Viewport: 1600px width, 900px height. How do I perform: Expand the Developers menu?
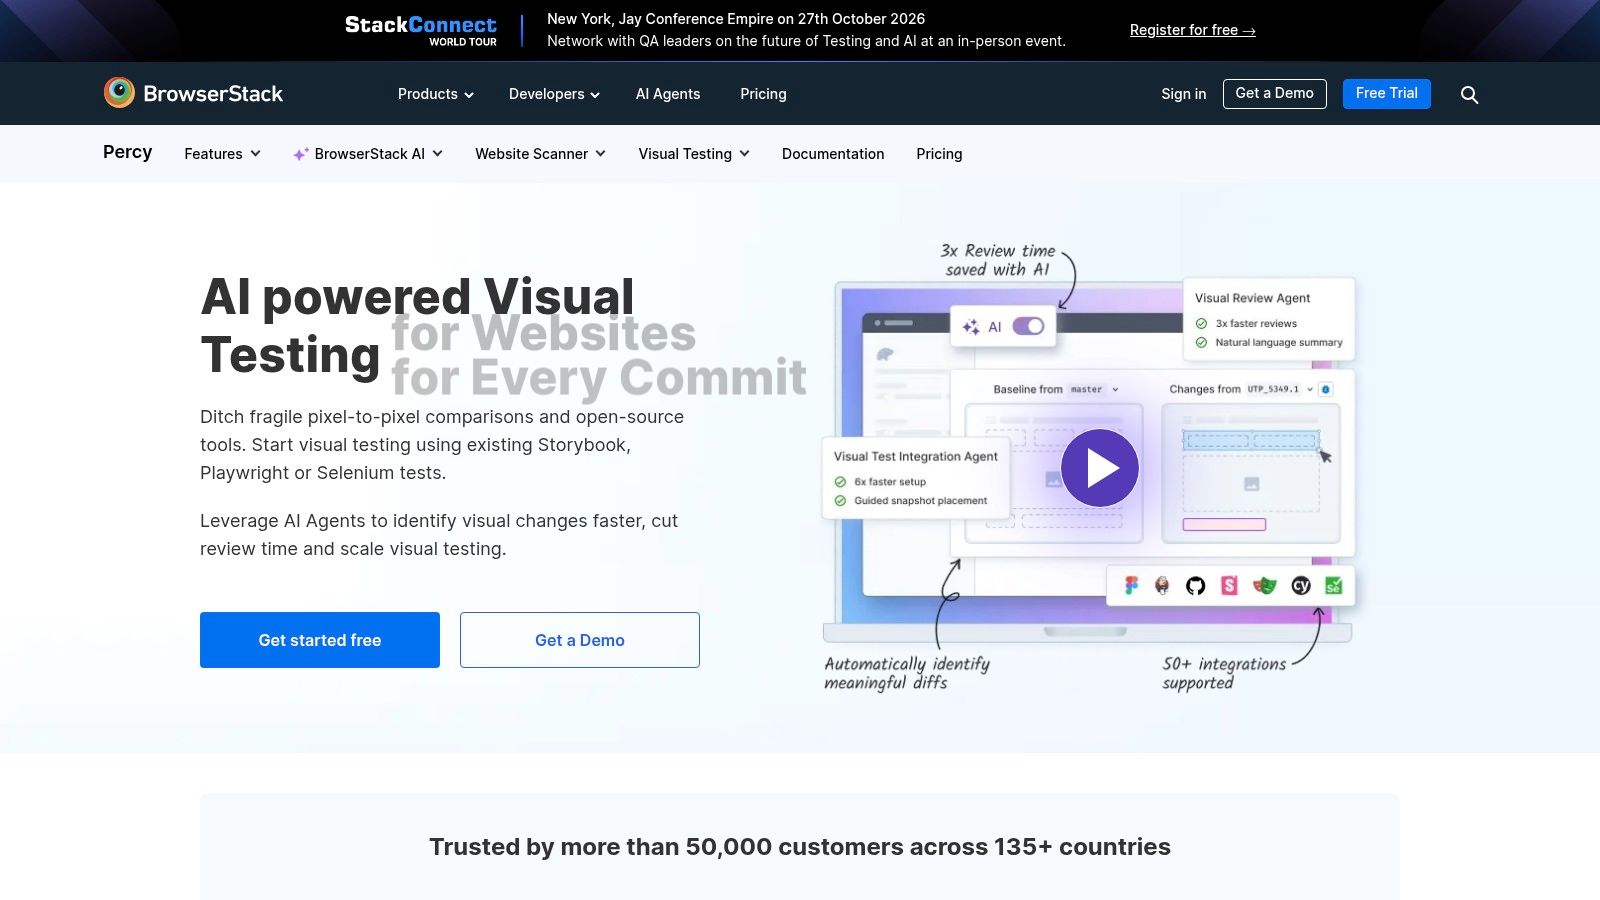tap(555, 94)
